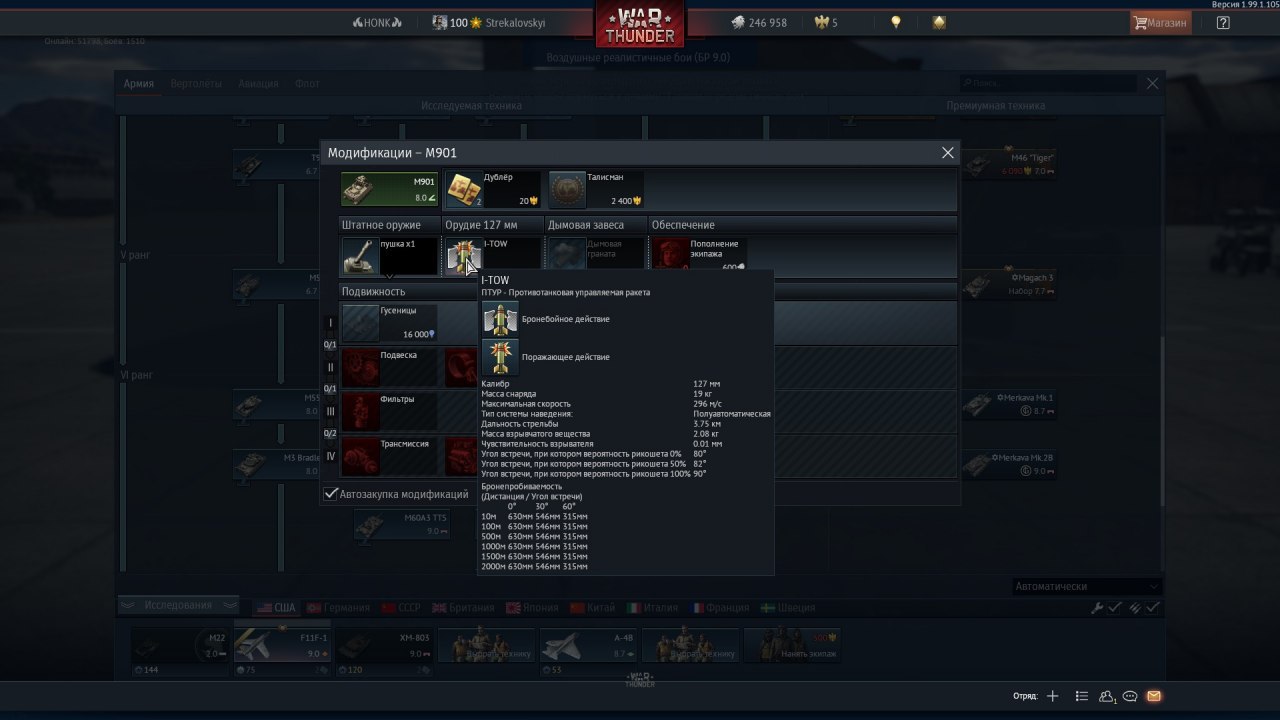The height and width of the screenshot is (720, 1280).
Task: Click the research window search field
Action: pyautogui.click(x=1048, y=84)
